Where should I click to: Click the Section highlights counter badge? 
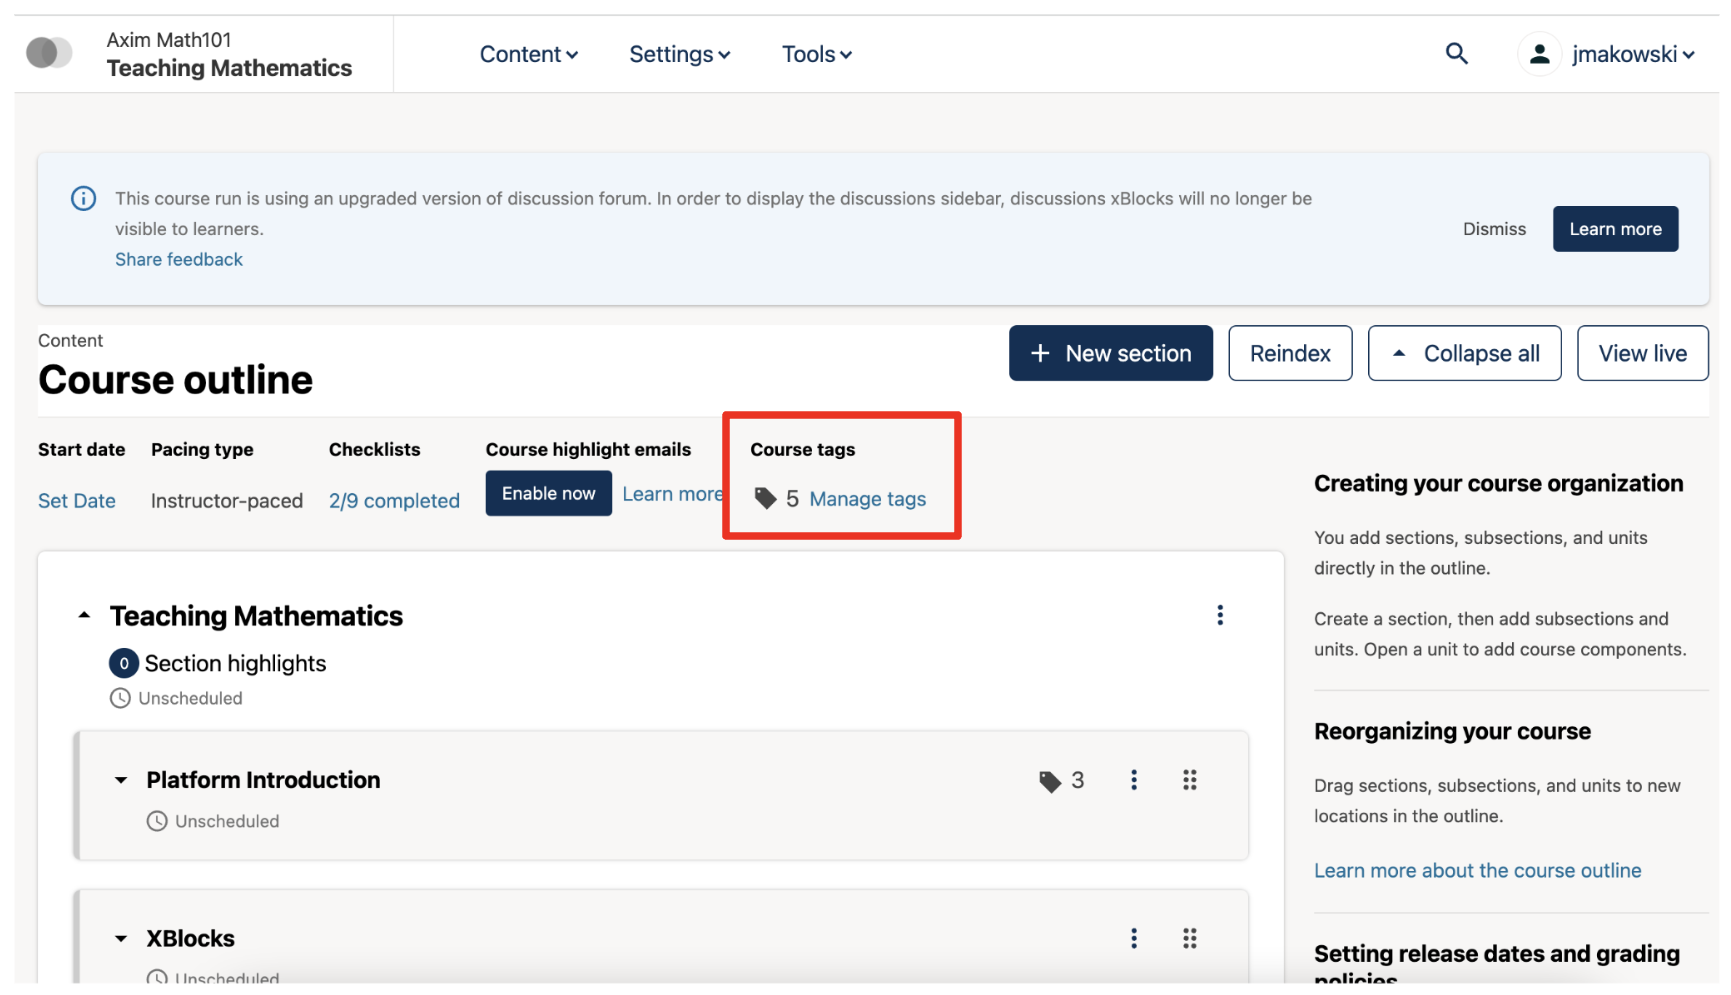coord(122,662)
